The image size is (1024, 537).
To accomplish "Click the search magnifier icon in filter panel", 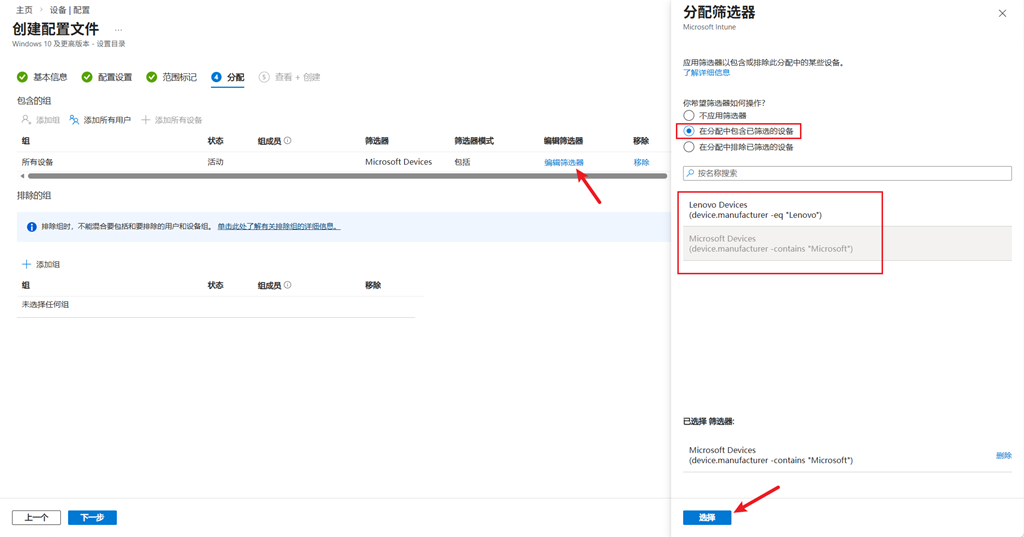I will tap(690, 173).
